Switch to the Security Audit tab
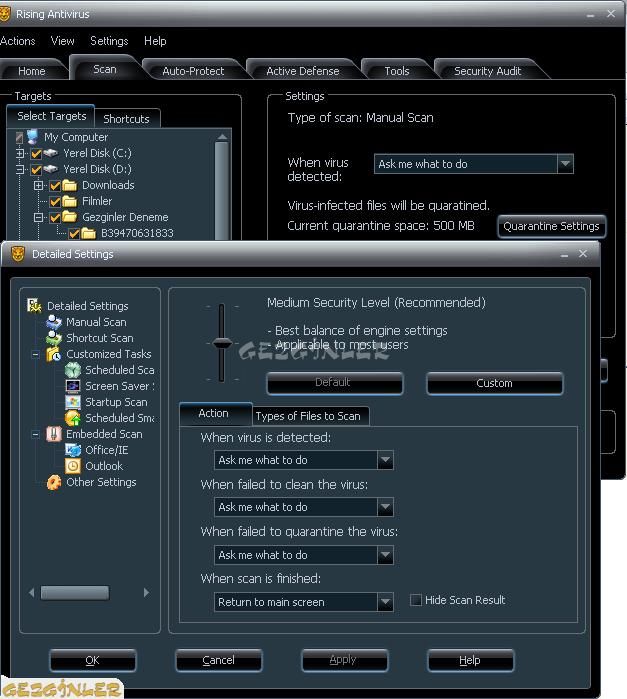627x699 pixels. pos(487,71)
